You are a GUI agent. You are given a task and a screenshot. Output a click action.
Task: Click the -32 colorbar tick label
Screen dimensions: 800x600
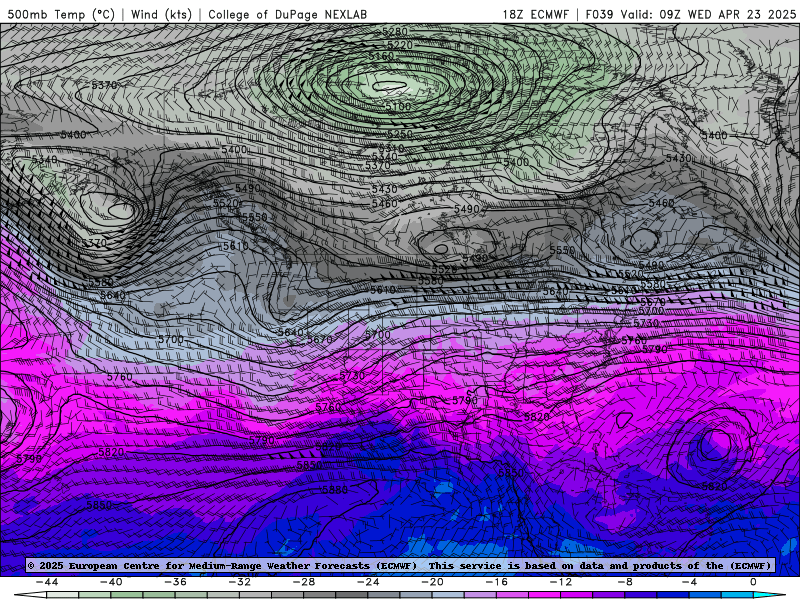(x=239, y=582)
